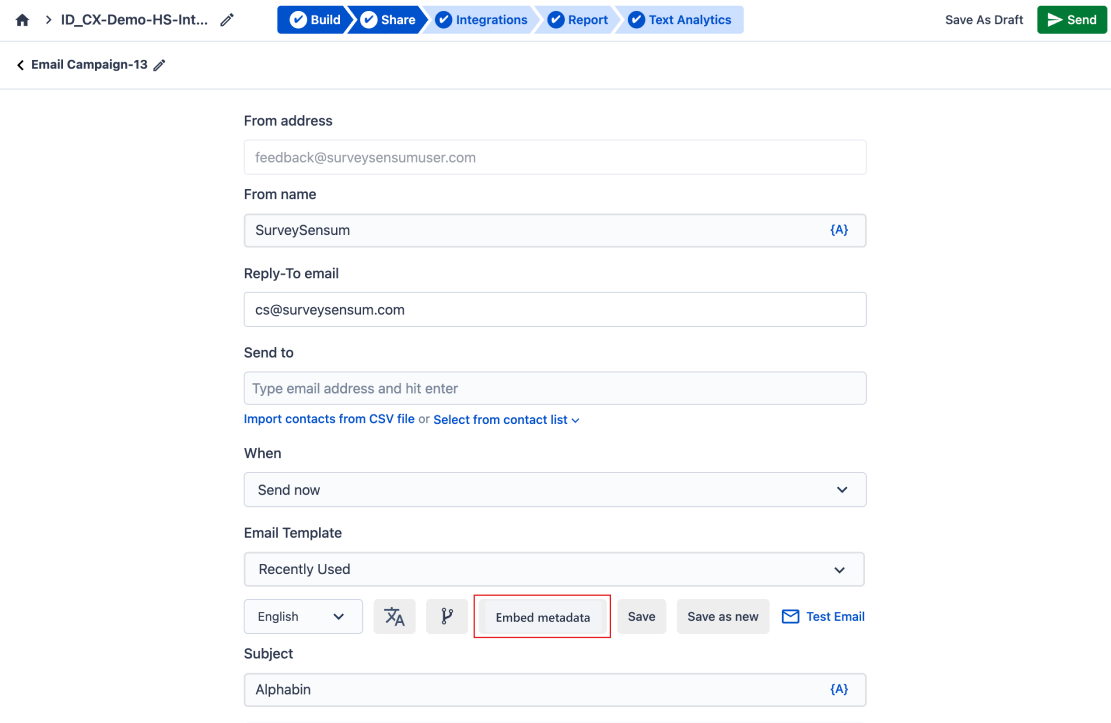The image size is (1111, 723).
Task: Insert variable {A} in Subject field
Action: point(838,689)
